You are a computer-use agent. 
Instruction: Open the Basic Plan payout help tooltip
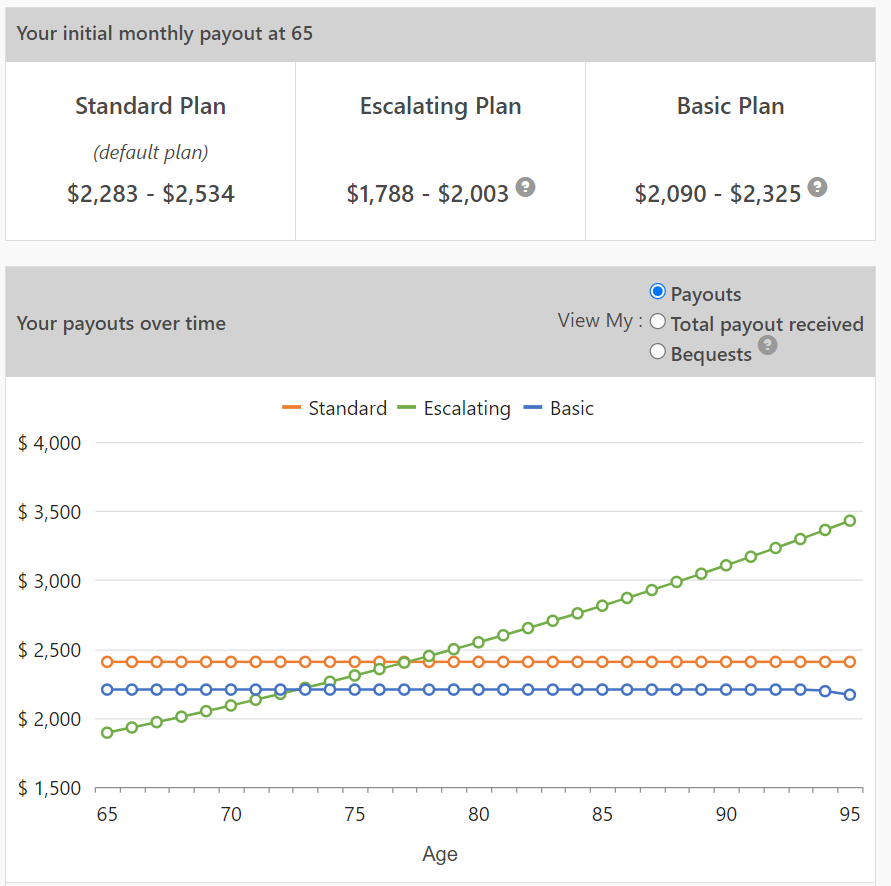click(x=818, y=186)
